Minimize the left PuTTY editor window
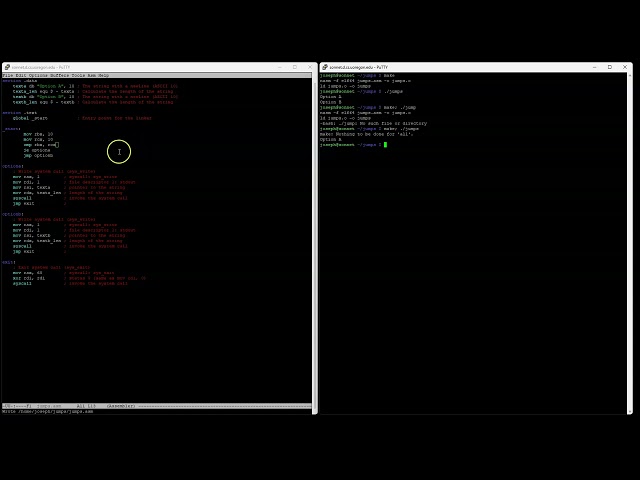The height and width of the screenshot is (480, 640). [x=280, y=67]
